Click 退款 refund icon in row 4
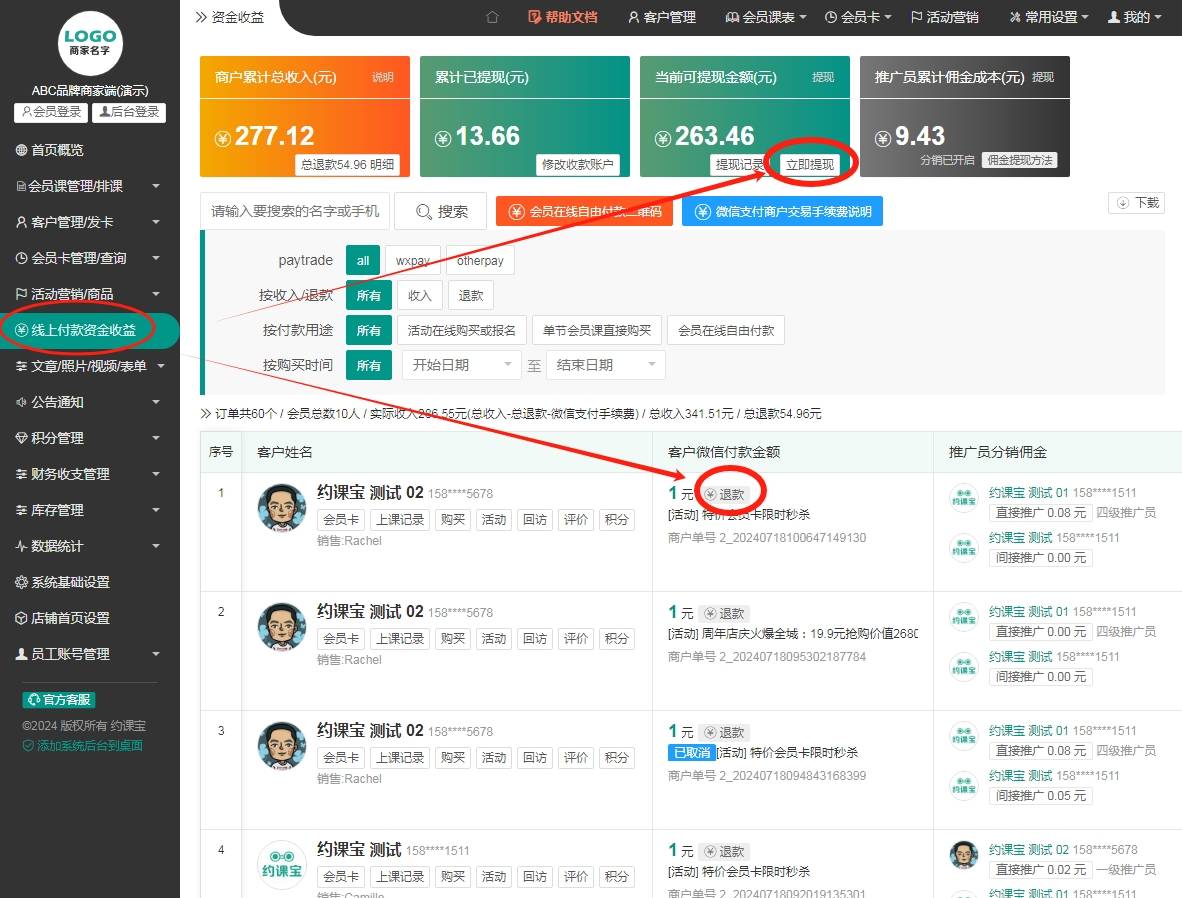The width and height of the screenshot is (1182, 898). pos(724,852)
